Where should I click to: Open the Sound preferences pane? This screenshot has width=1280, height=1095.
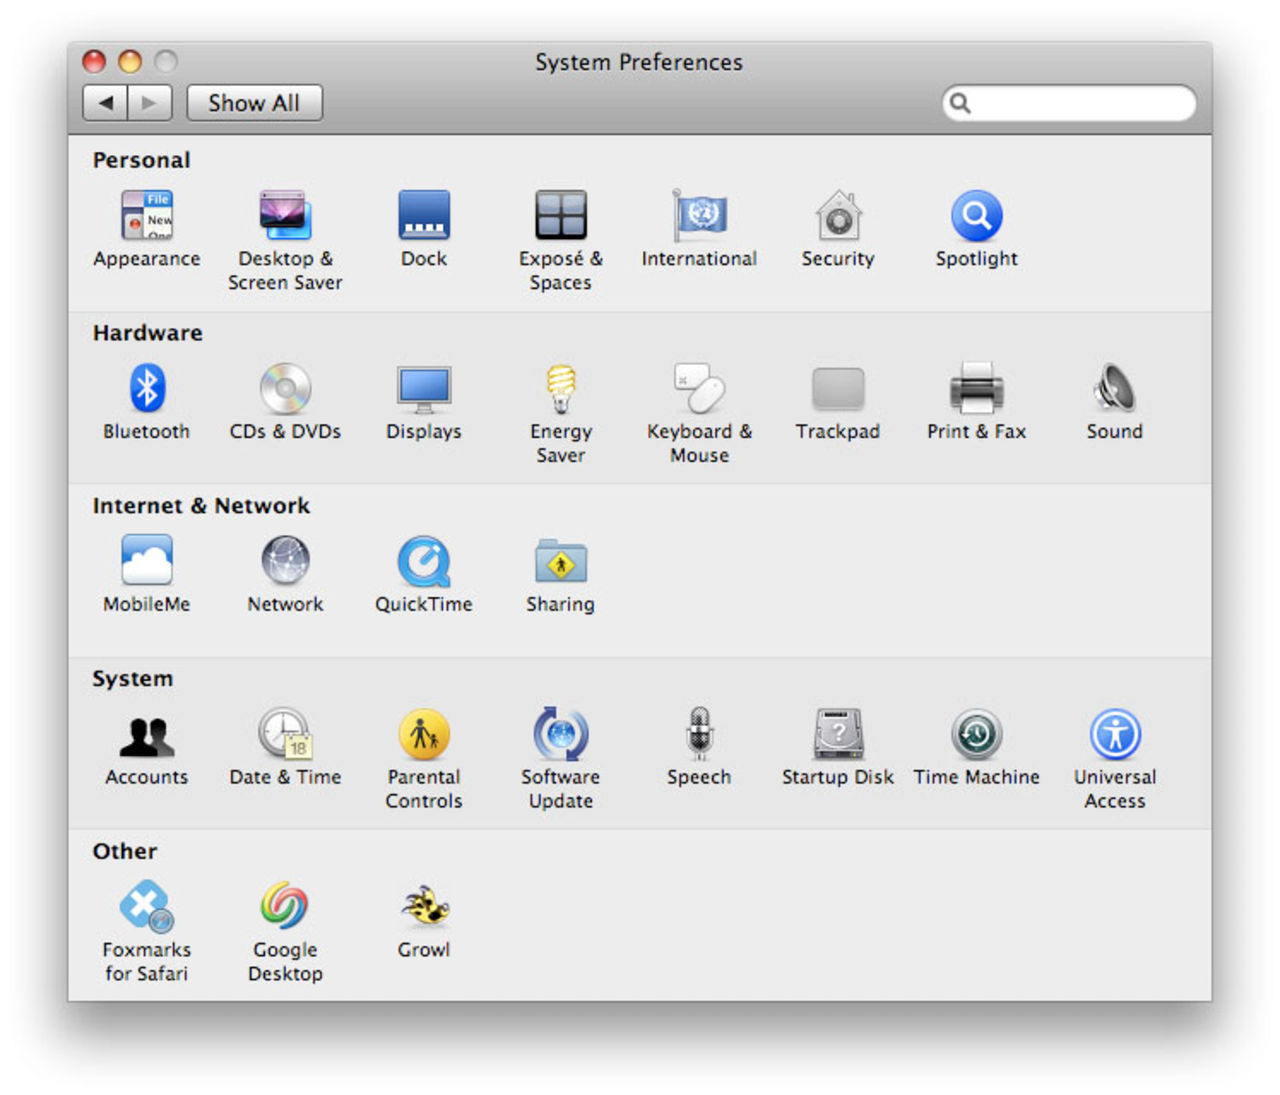point(1114,389)
